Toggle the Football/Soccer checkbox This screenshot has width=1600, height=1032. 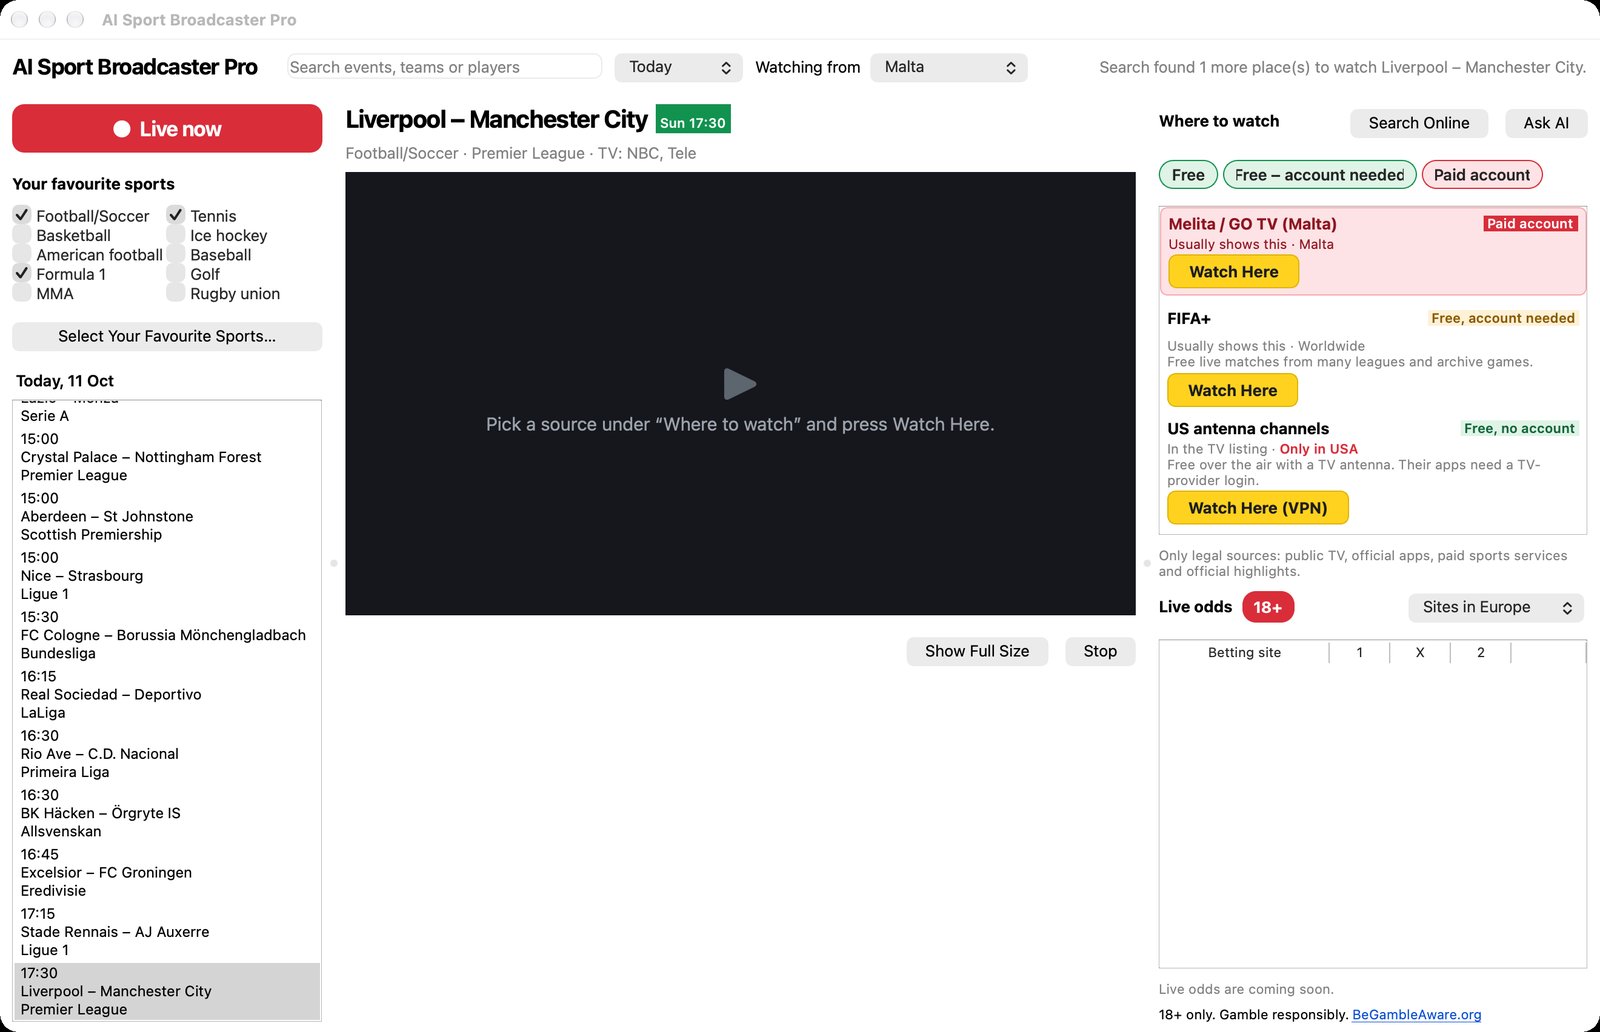[22, 215]
